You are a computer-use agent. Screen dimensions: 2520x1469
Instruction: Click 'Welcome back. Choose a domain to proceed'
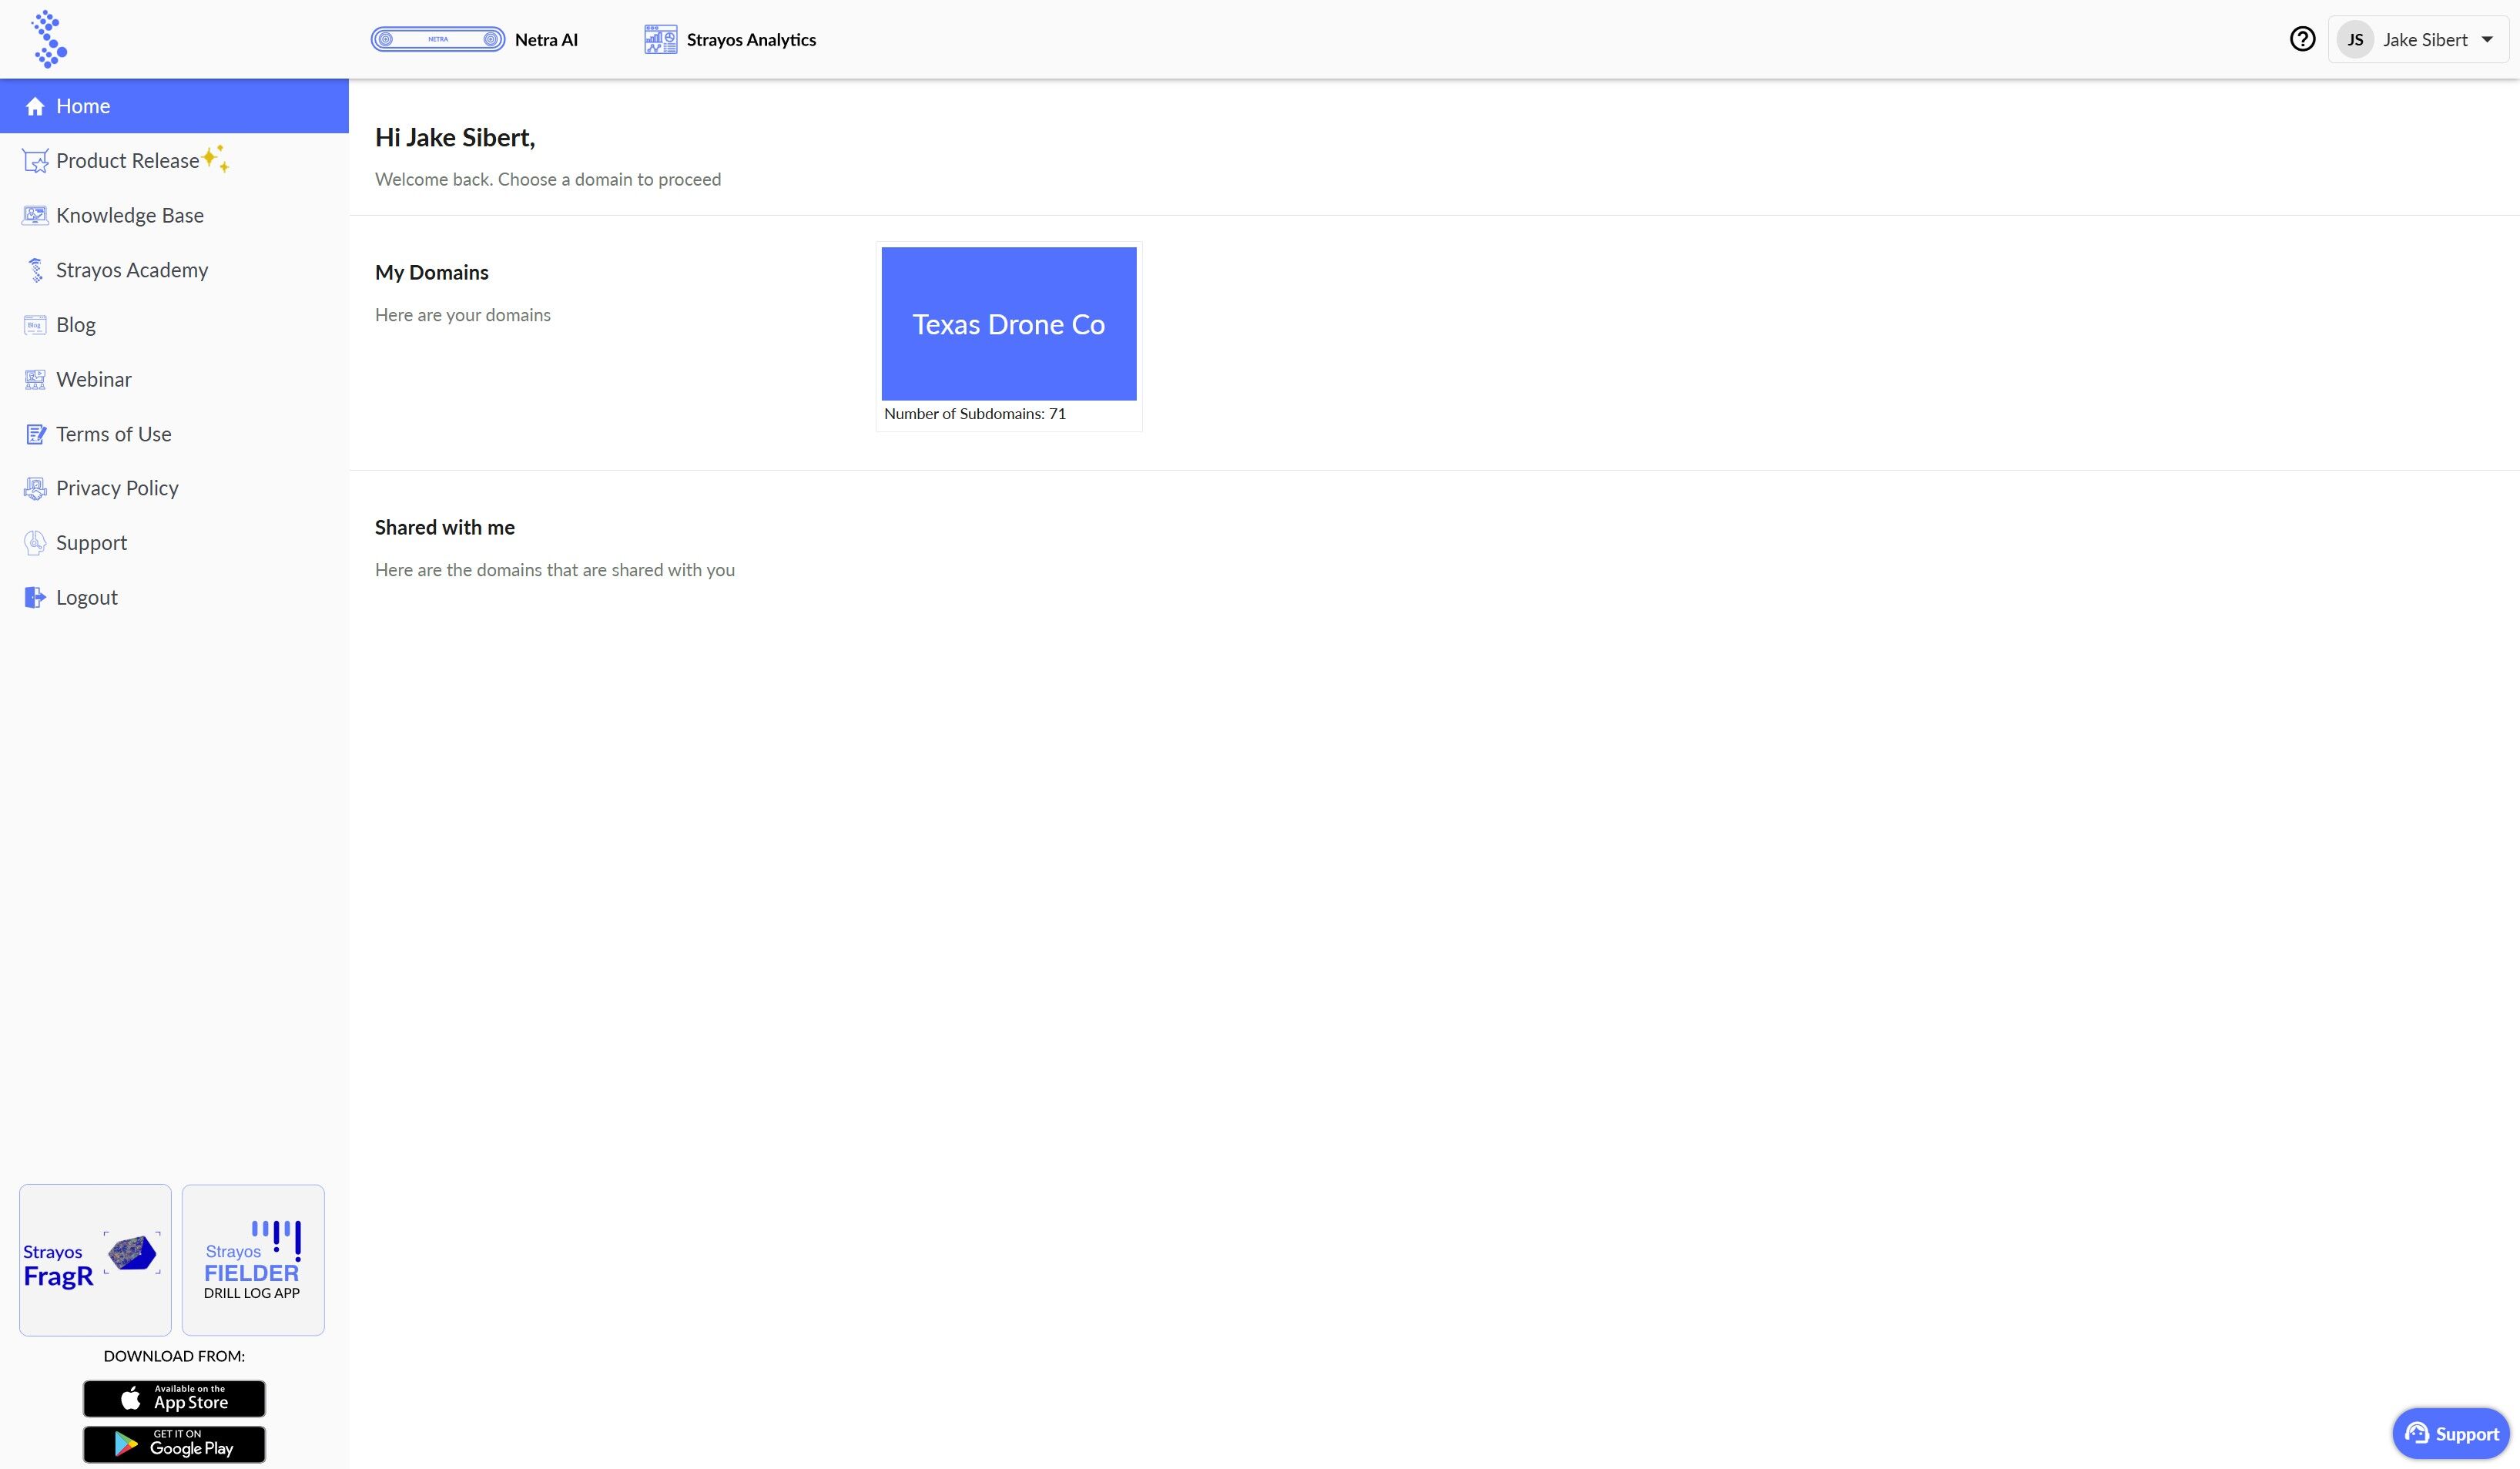tap(548, 180)
